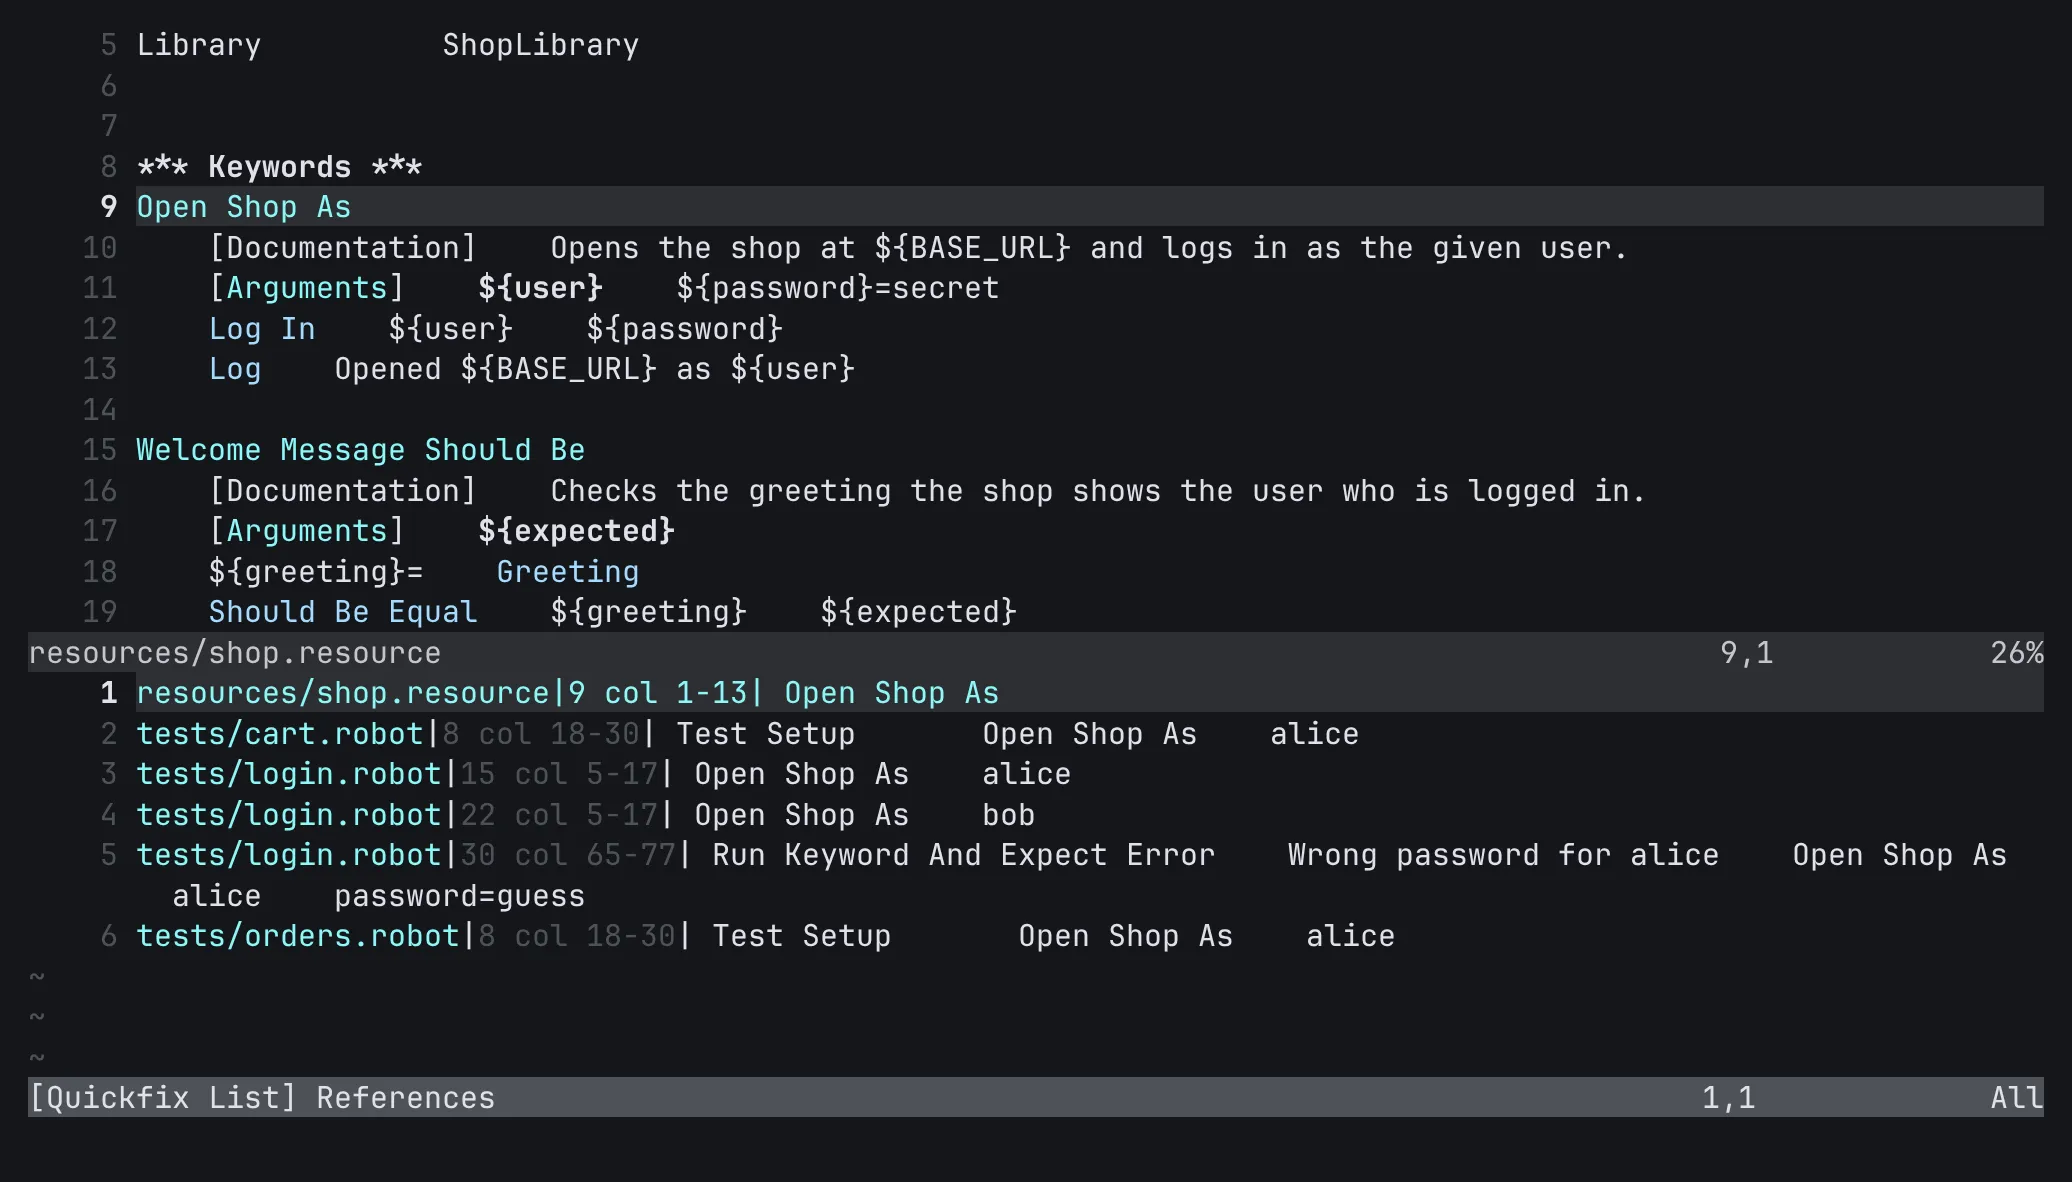The image size is (2072, 1182).
Task: Click '${password}=secret' on line 11
Action: pos(837,288)
